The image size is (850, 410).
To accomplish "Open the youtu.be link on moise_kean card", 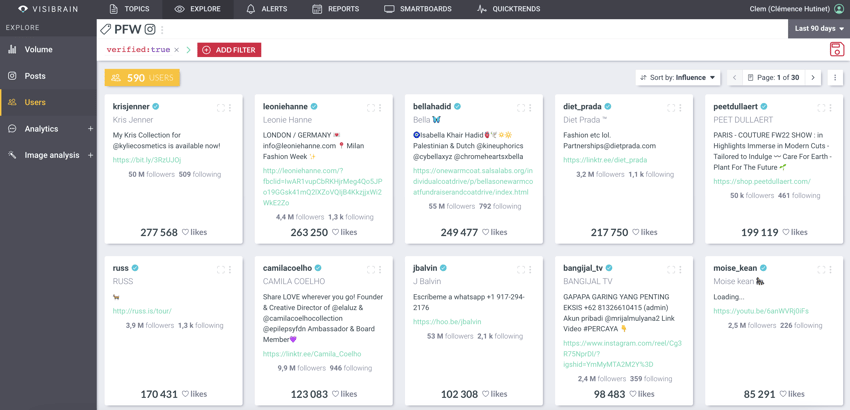I will tap(761, 311).
